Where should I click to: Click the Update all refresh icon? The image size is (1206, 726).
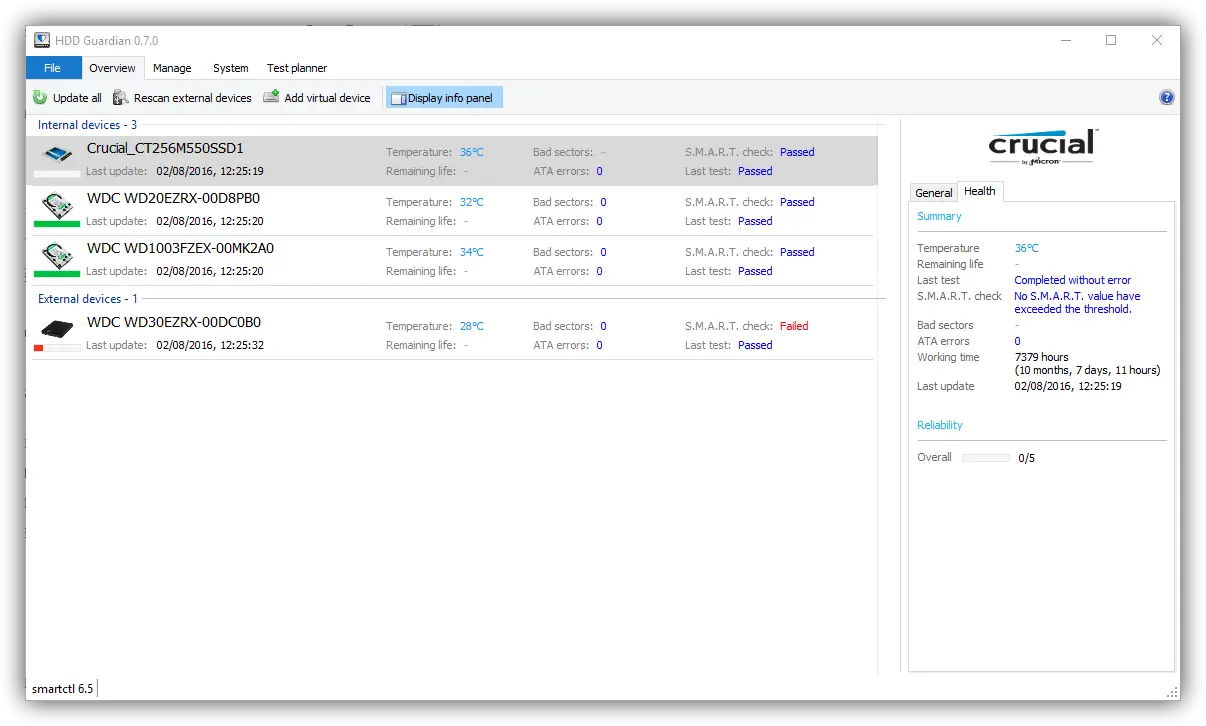(x=40, y=98)
